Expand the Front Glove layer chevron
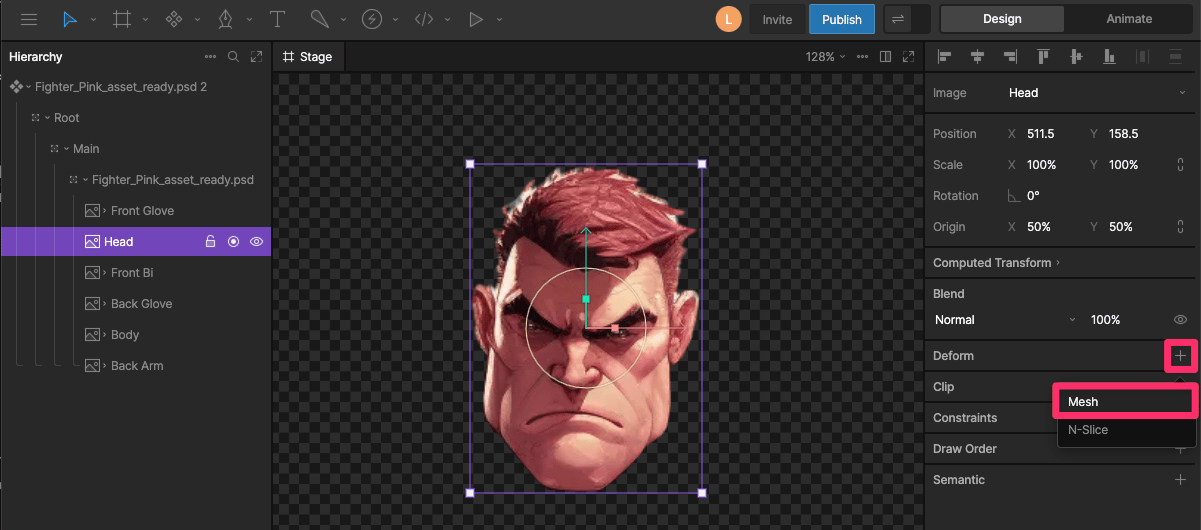Screen dimensions: 1201x530 coord(105,211)
